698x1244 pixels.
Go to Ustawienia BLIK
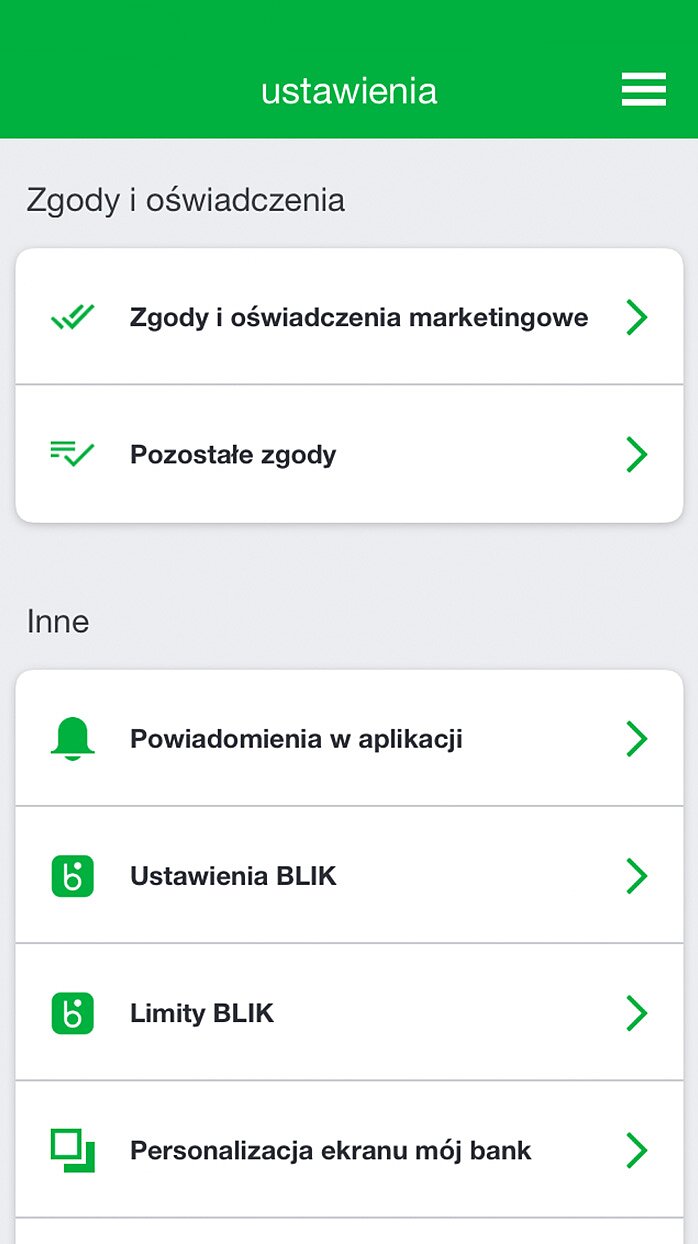tap(349, 876)
